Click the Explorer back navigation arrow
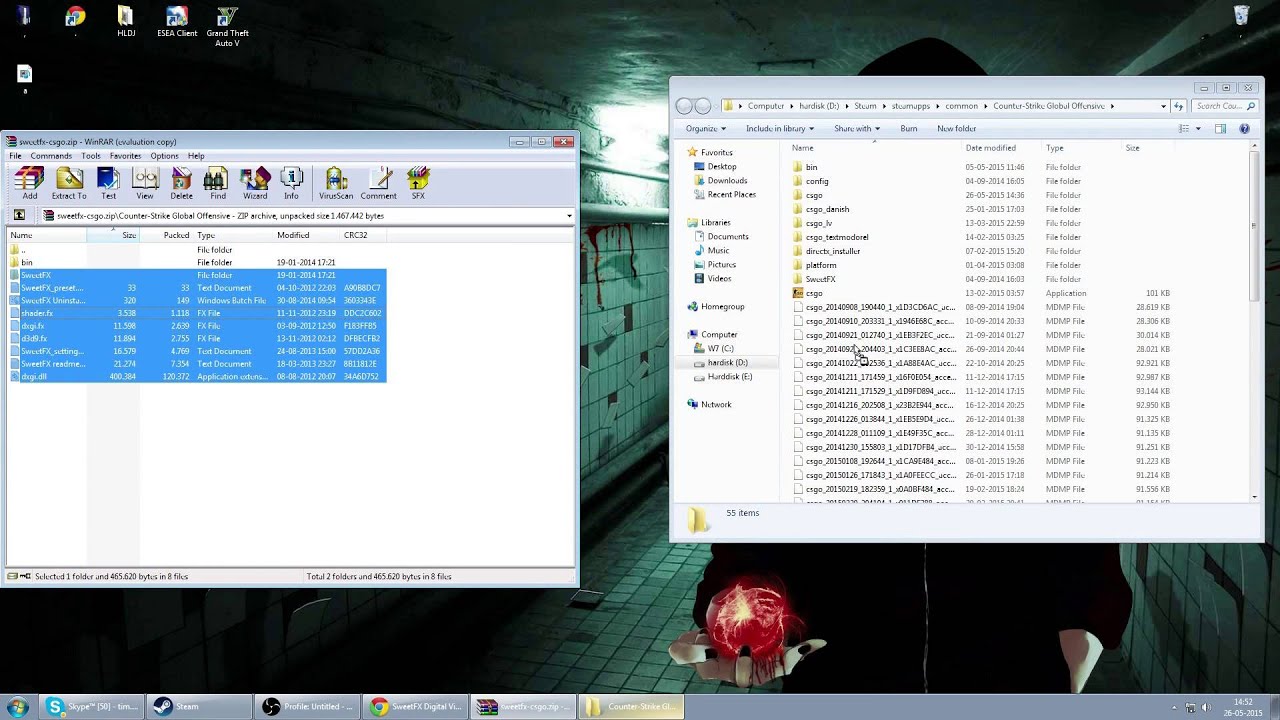 (x=684, y=106)
